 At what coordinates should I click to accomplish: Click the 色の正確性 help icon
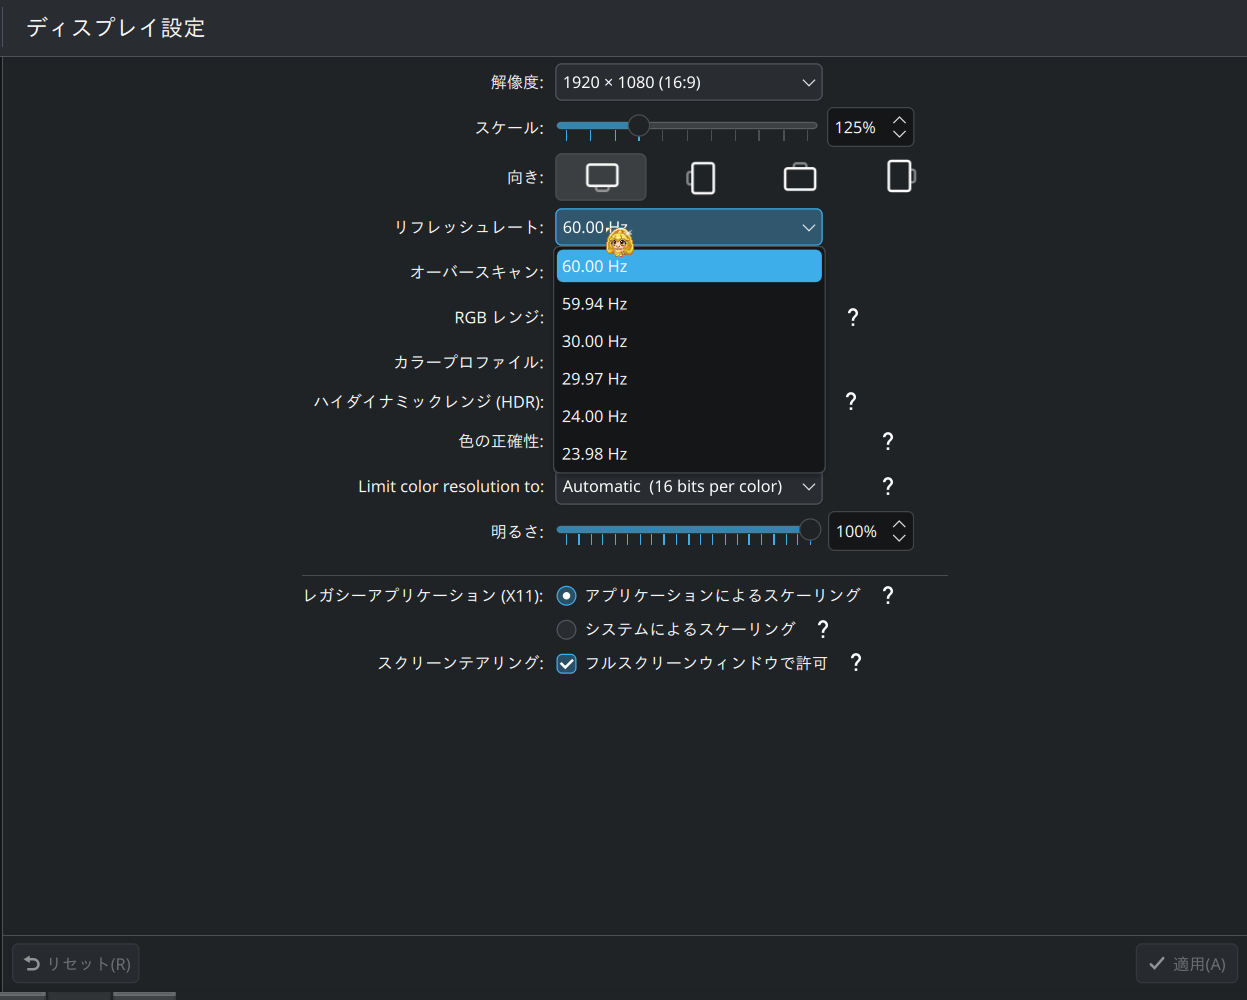tap(887, 440)
